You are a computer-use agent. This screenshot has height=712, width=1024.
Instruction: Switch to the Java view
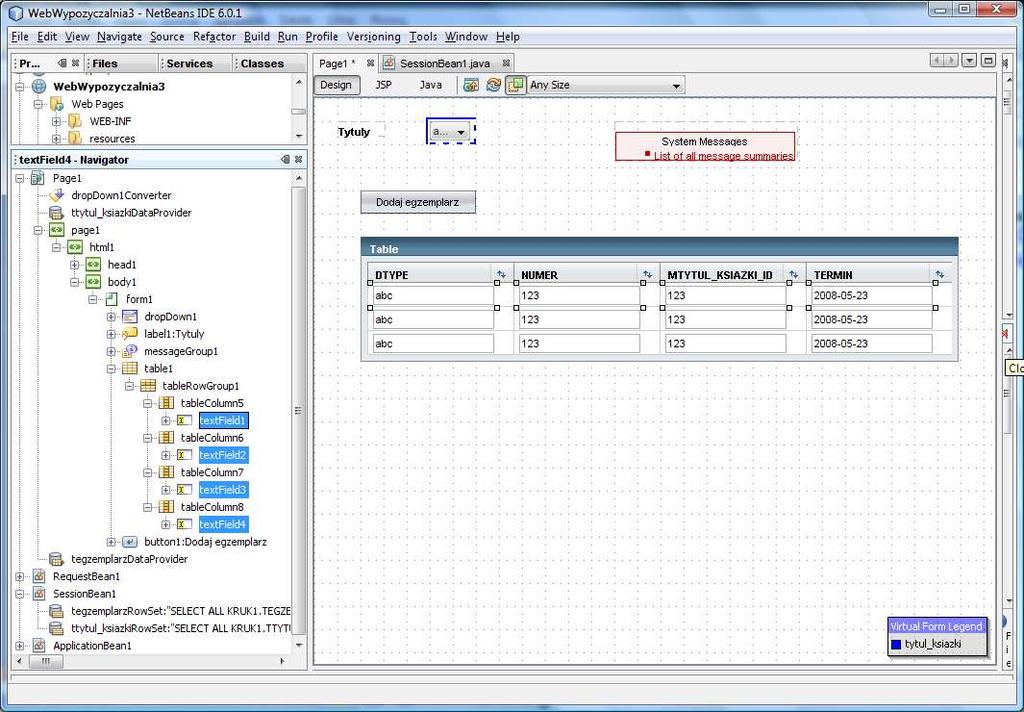click(430, 85)
